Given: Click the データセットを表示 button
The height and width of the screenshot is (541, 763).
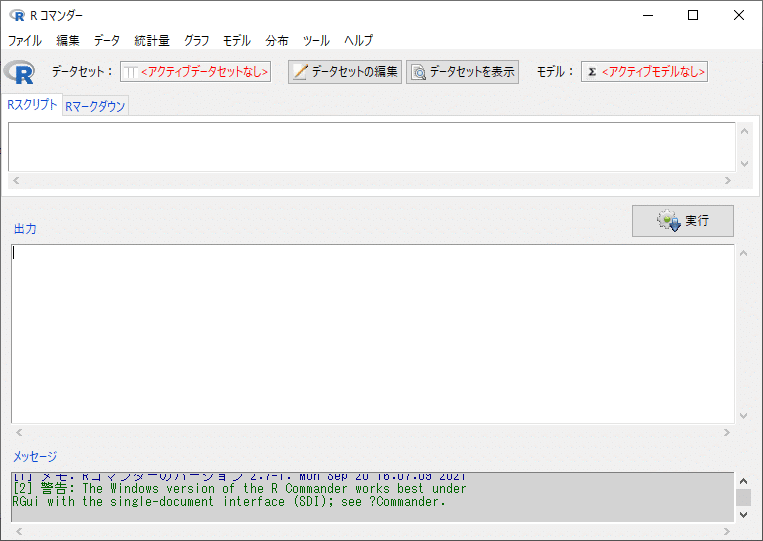Looking at the screenshot, I should coord(462,72).
